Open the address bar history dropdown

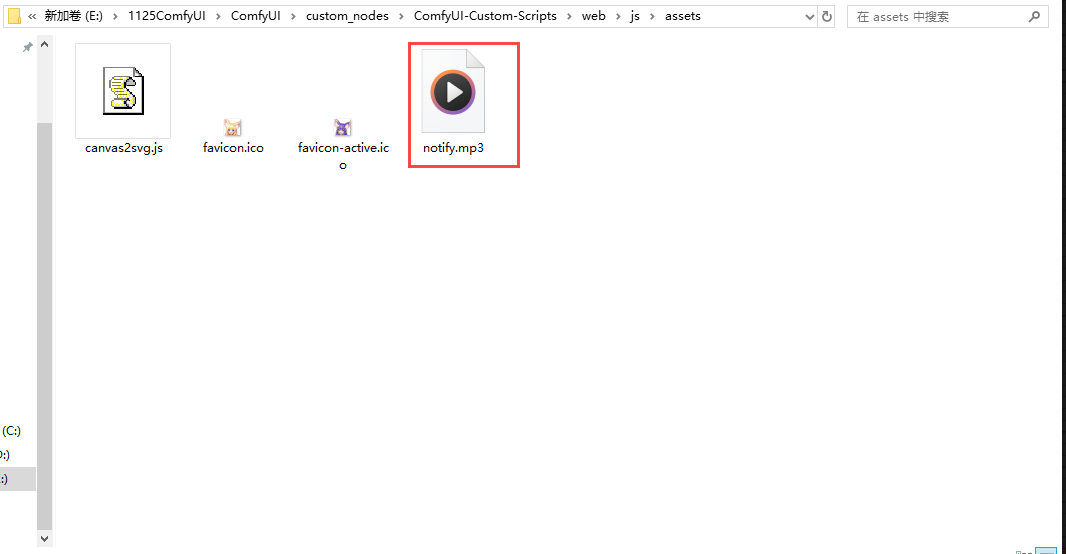(x=808, y=17)
